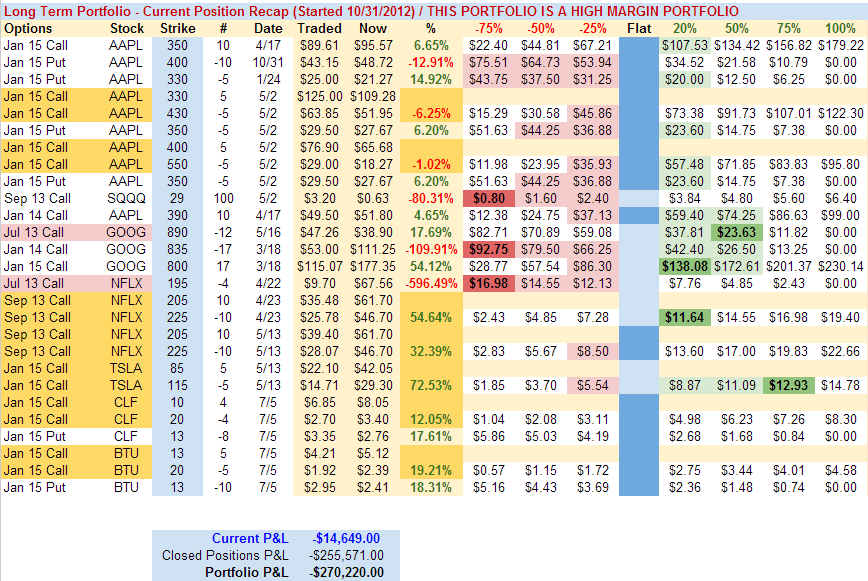Select the green $23.63 cell
This screenshot has width=868, height=581.
(x=735, y=232)
